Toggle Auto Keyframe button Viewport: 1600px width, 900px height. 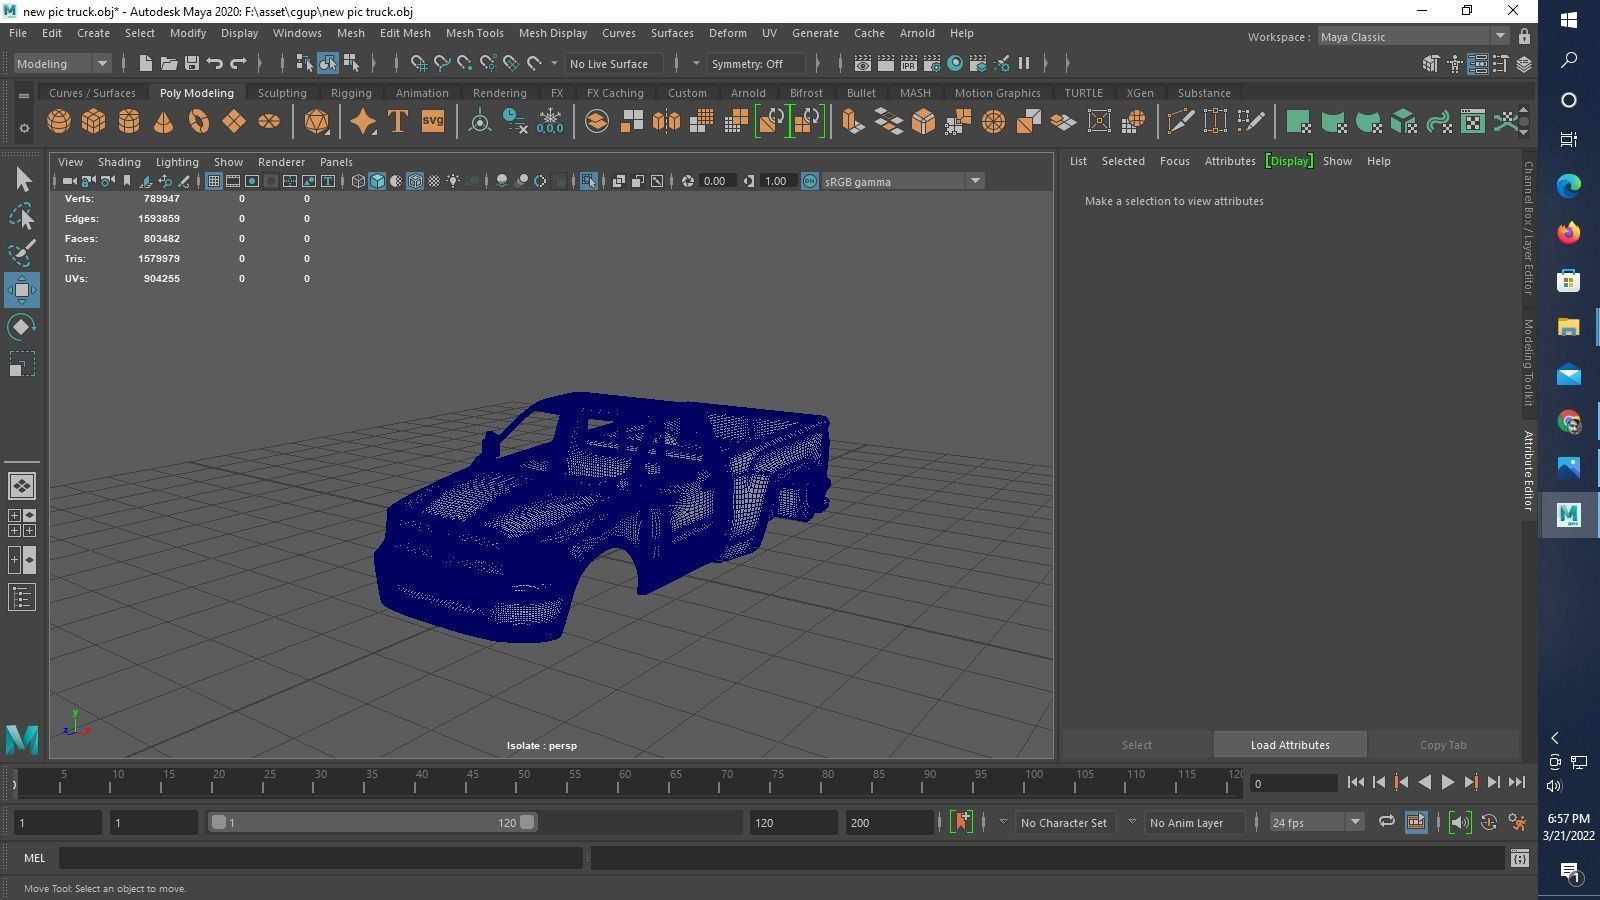click(1489, 822)
